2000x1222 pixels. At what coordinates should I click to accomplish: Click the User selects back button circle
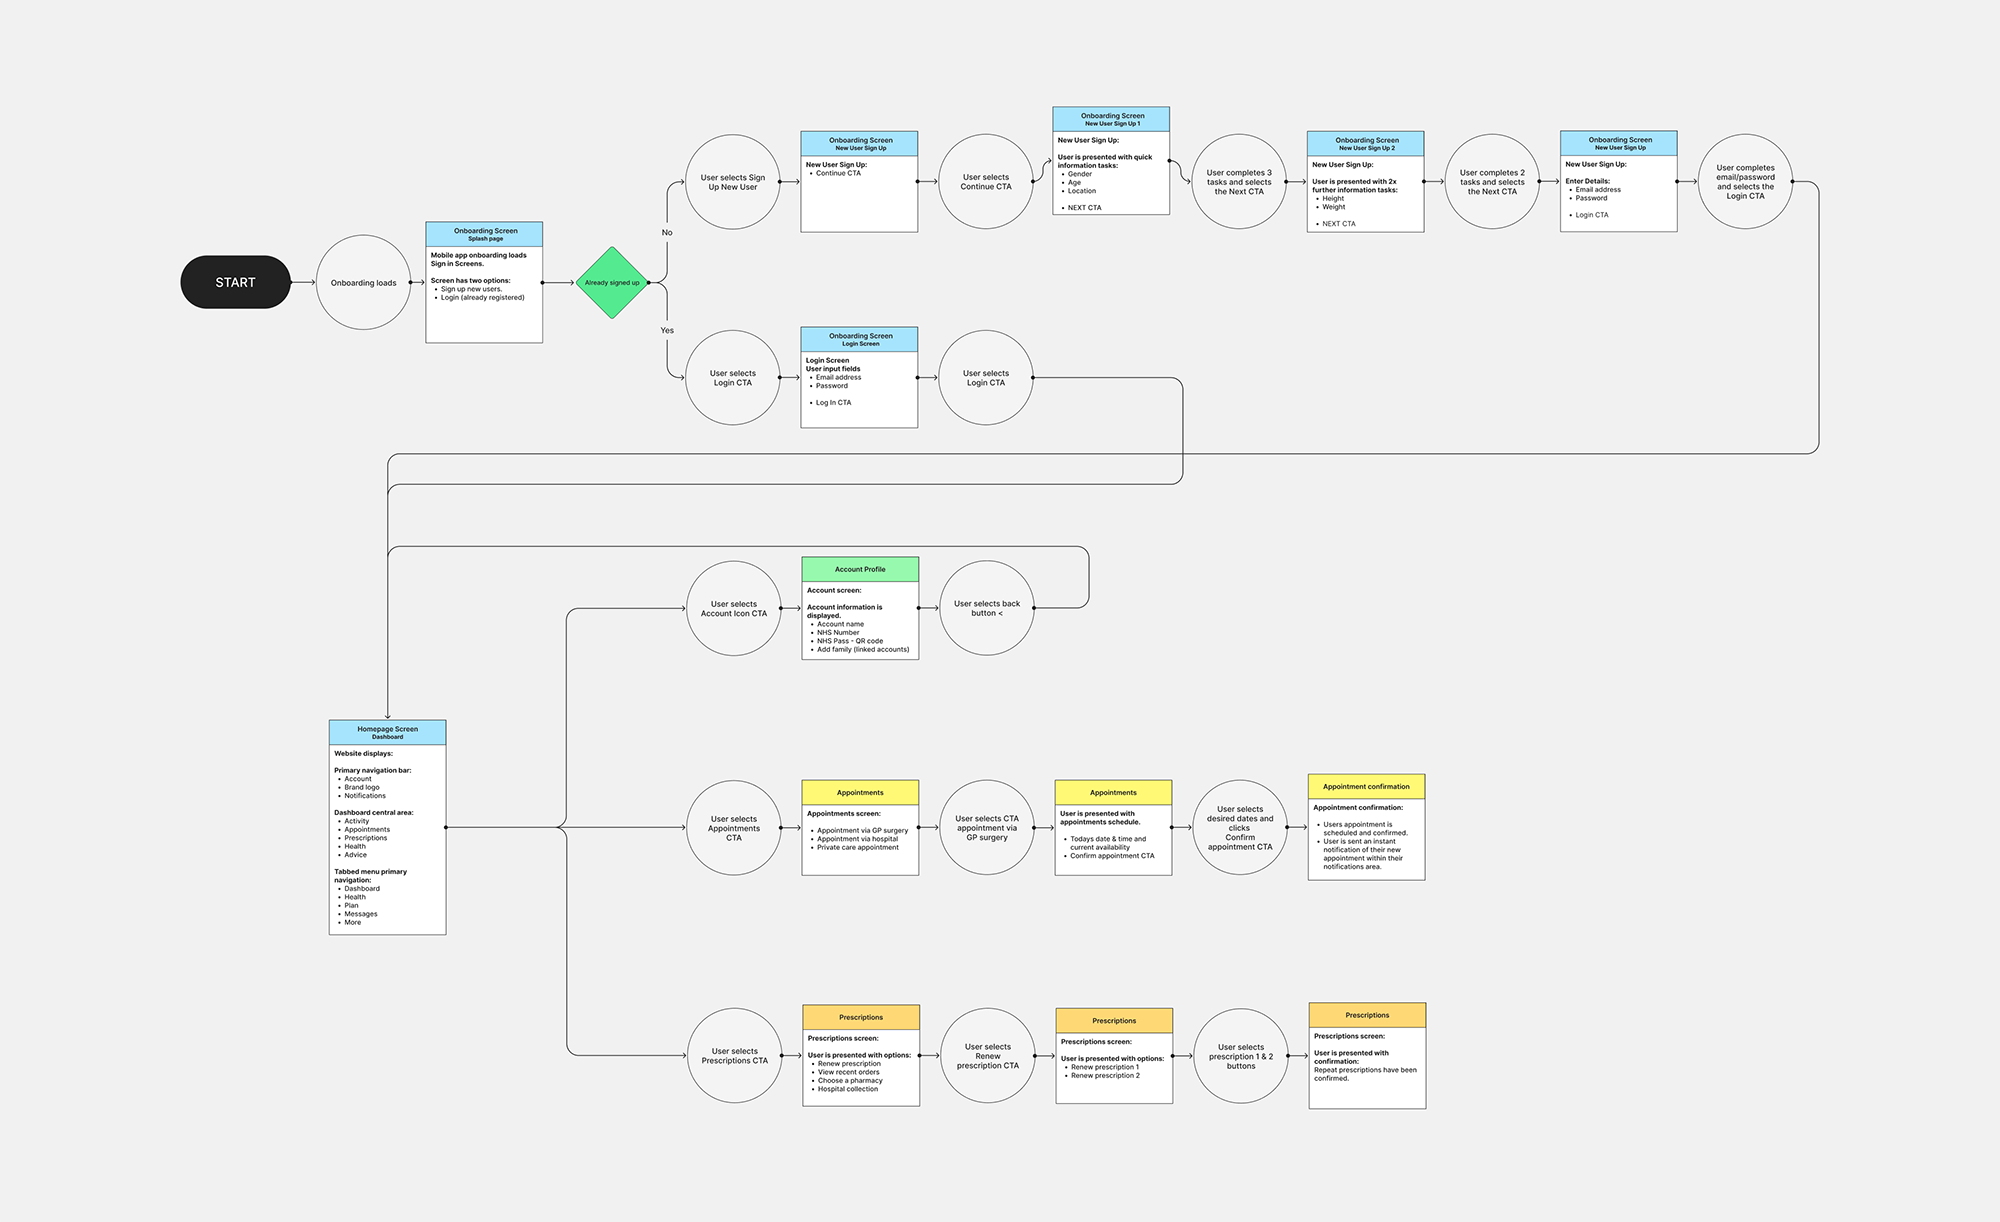click(x=987, y=608)
